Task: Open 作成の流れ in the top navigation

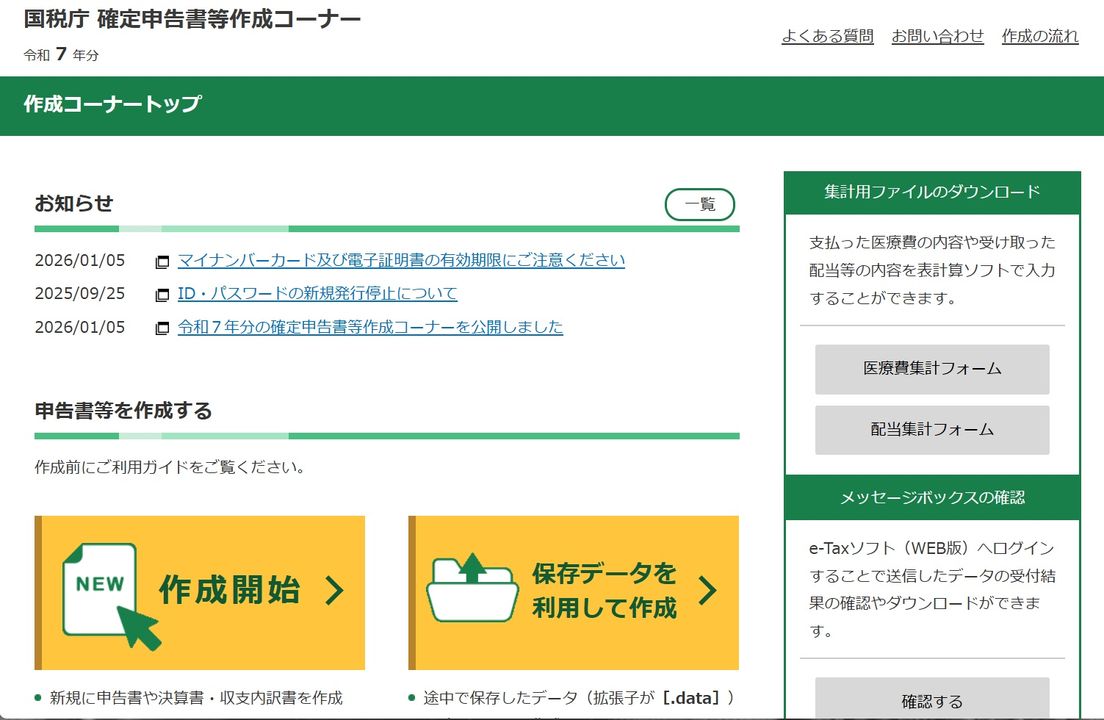Action: [1040, 36]
